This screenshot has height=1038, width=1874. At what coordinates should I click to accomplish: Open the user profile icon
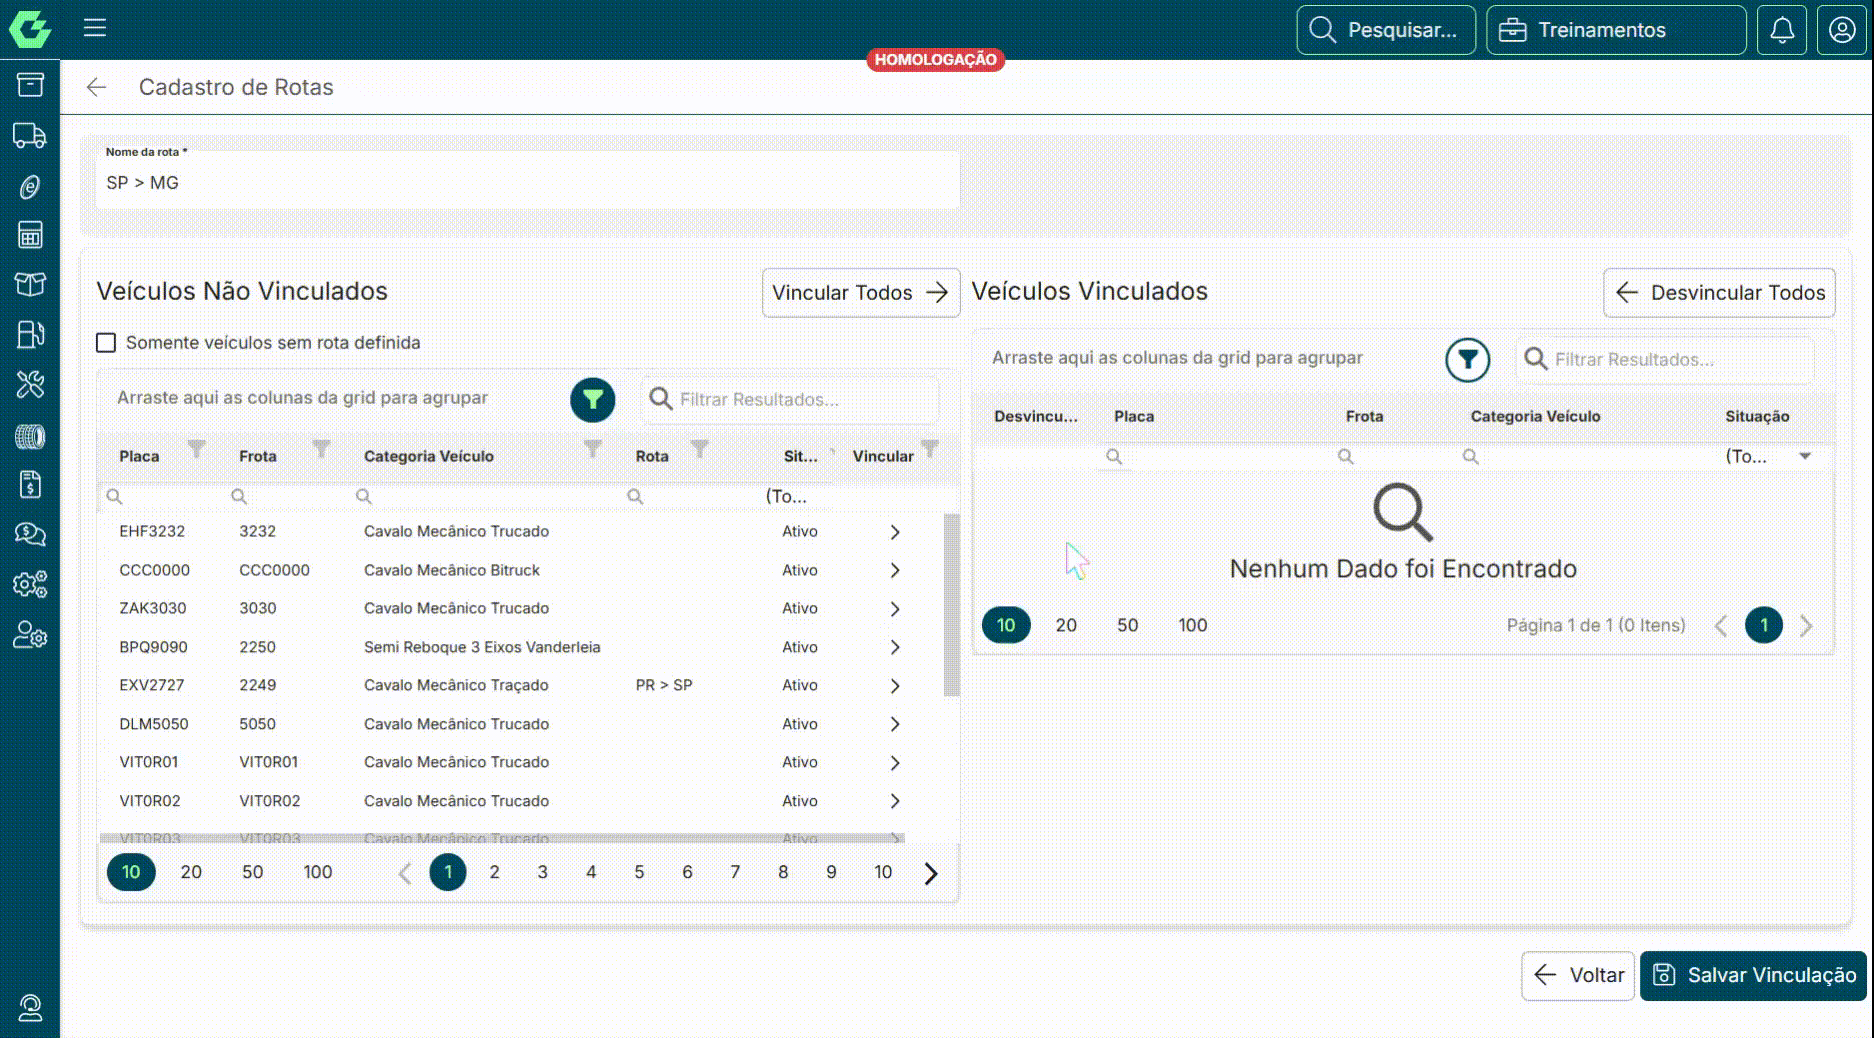pyautogui.click(x=1841, y=30)
